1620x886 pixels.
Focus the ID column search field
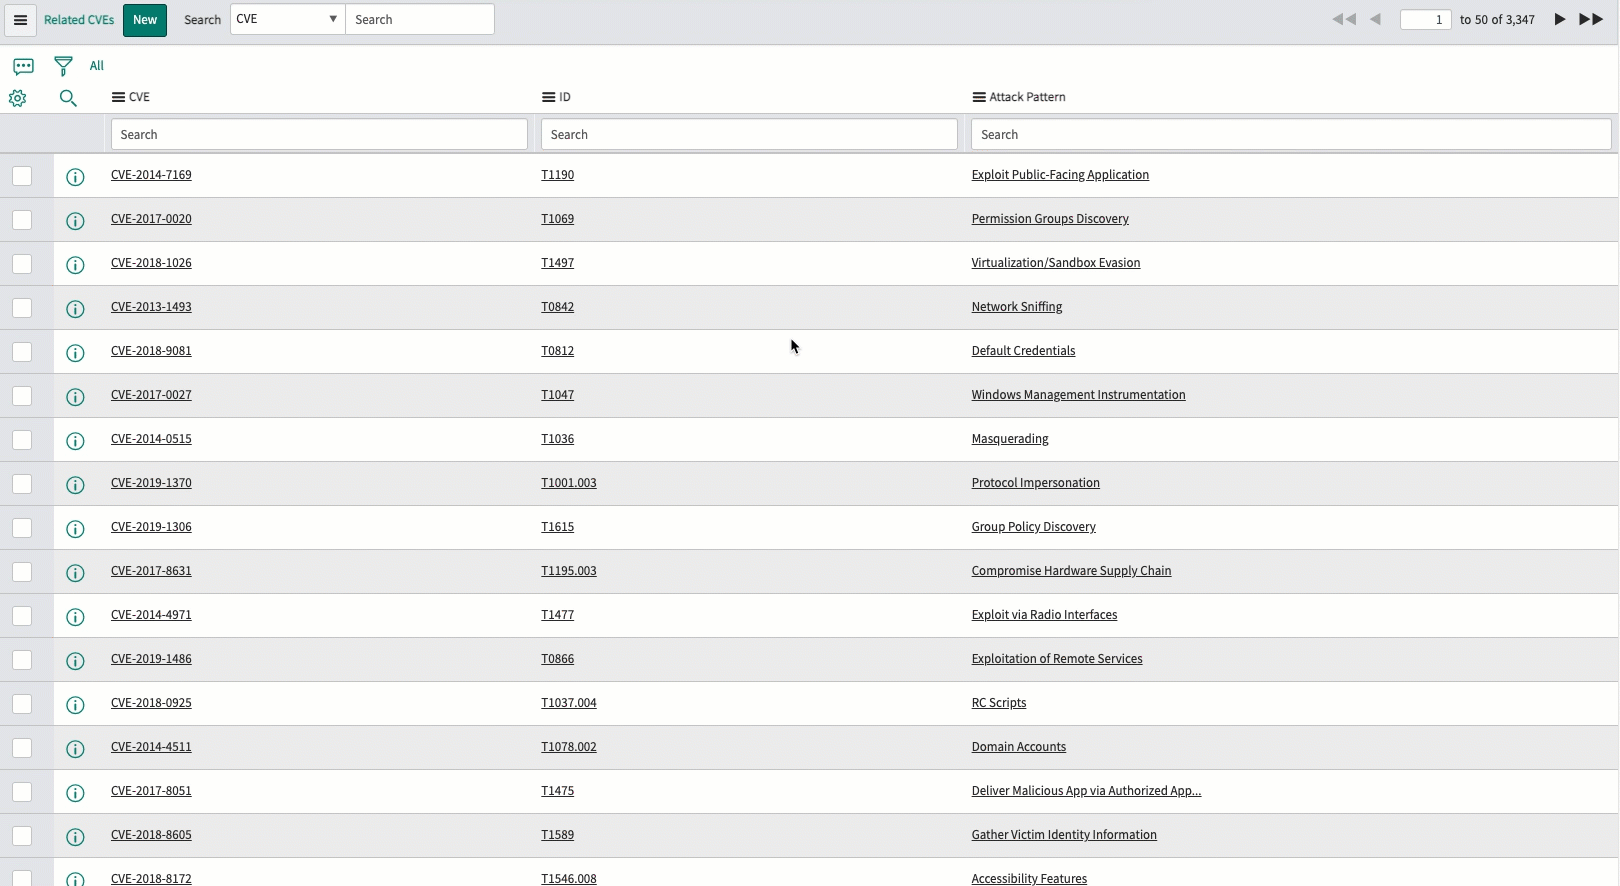click(x=749, y=135)
